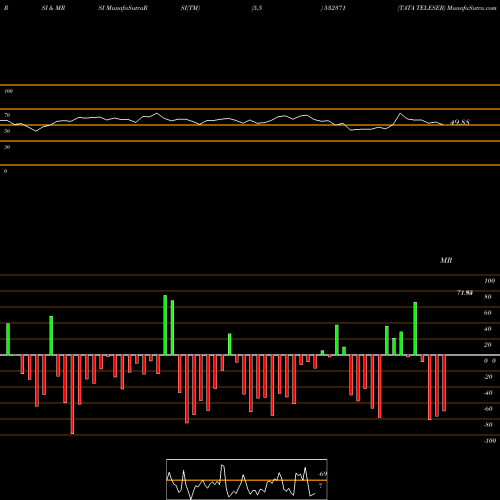Click the SI(TM) header text
Image resolution: width=500 pixels, height=500 pixels.
click(190, 8)
